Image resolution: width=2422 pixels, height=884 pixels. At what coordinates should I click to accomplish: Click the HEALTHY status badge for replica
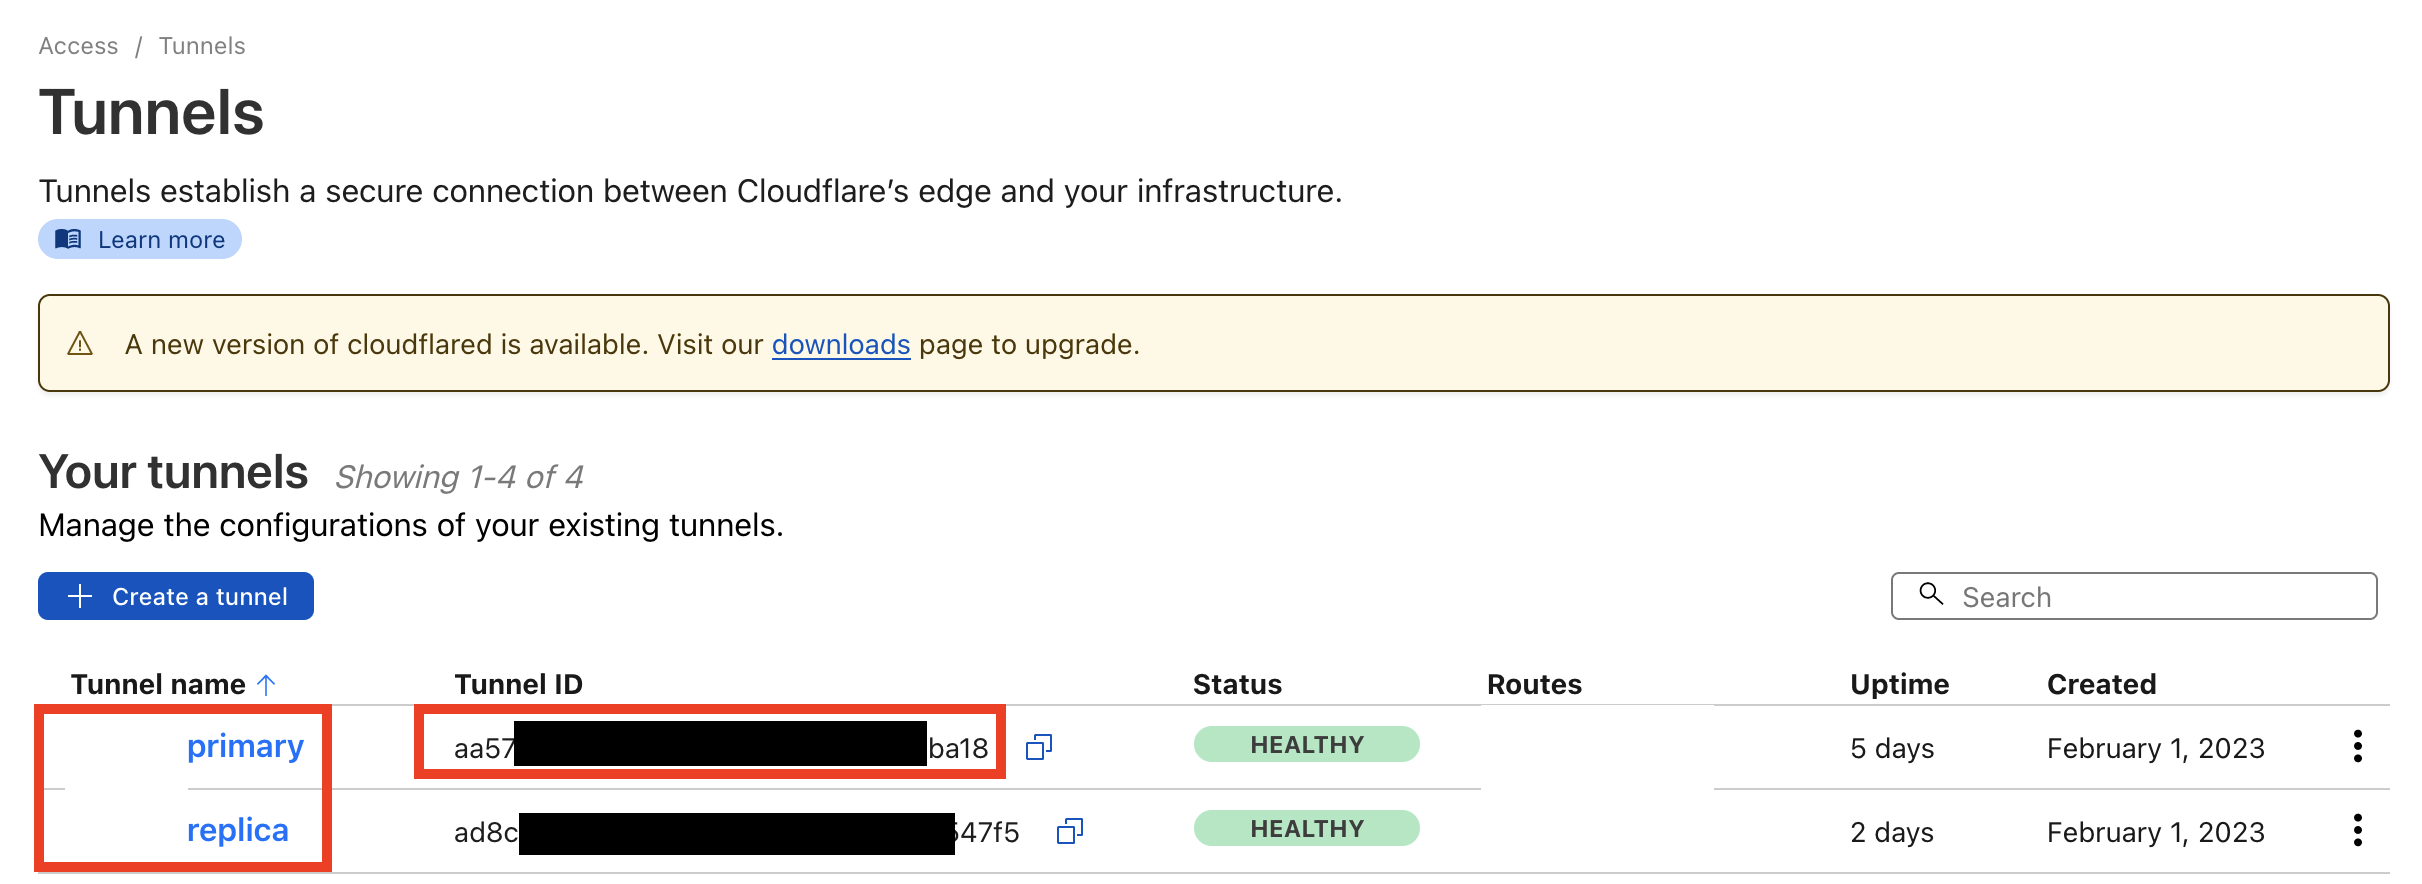1307,828
